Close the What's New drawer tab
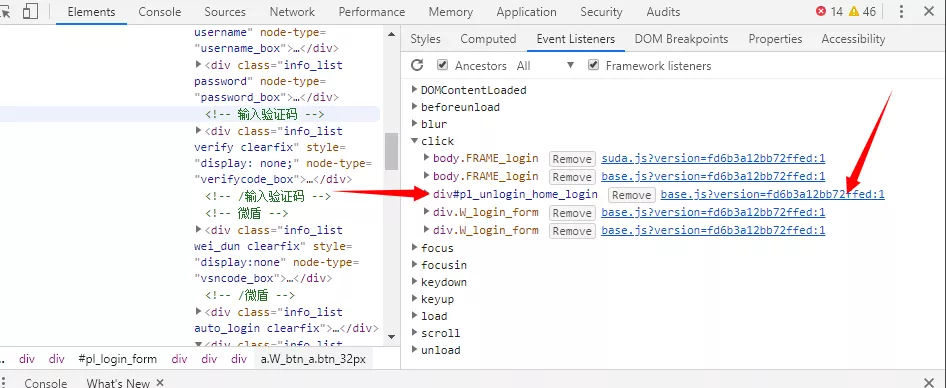946x388 pixels. pos(160,382)
